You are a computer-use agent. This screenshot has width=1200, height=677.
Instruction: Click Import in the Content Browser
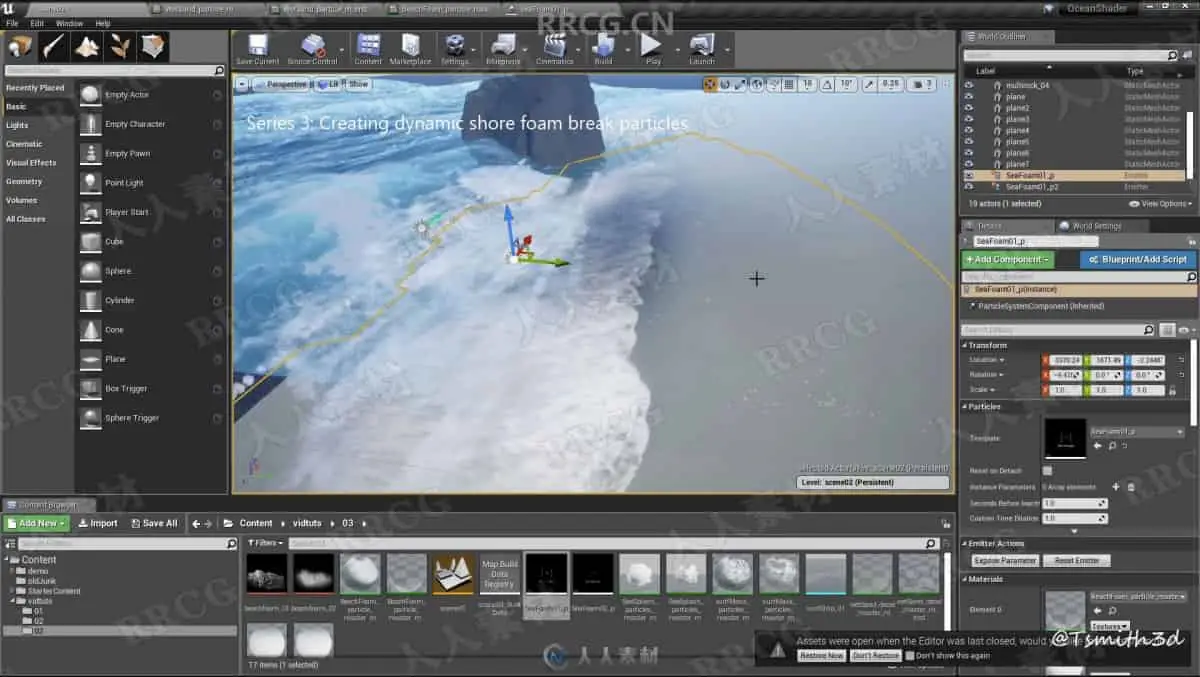tap(98, 523)
